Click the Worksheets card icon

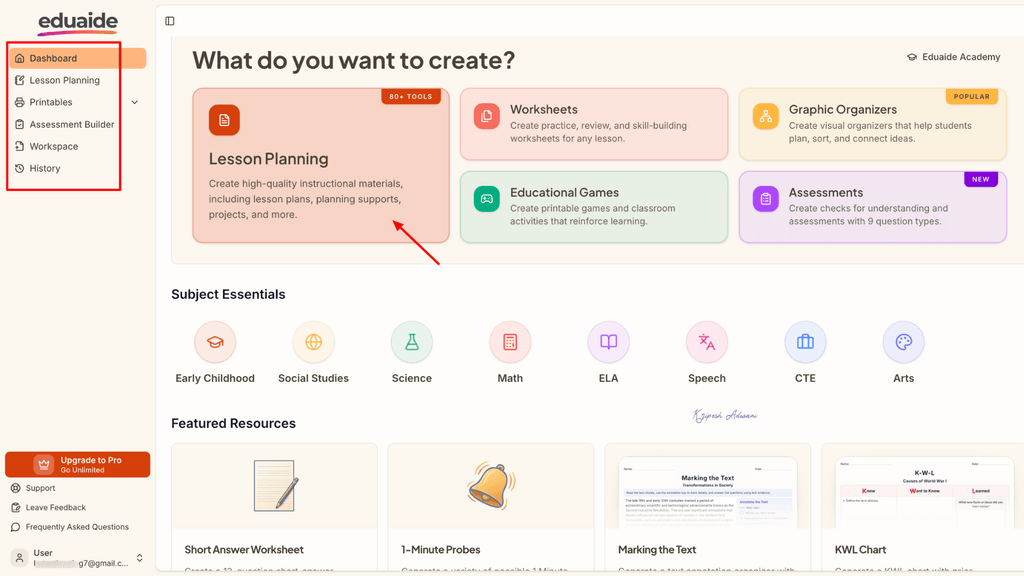point(487,116)
